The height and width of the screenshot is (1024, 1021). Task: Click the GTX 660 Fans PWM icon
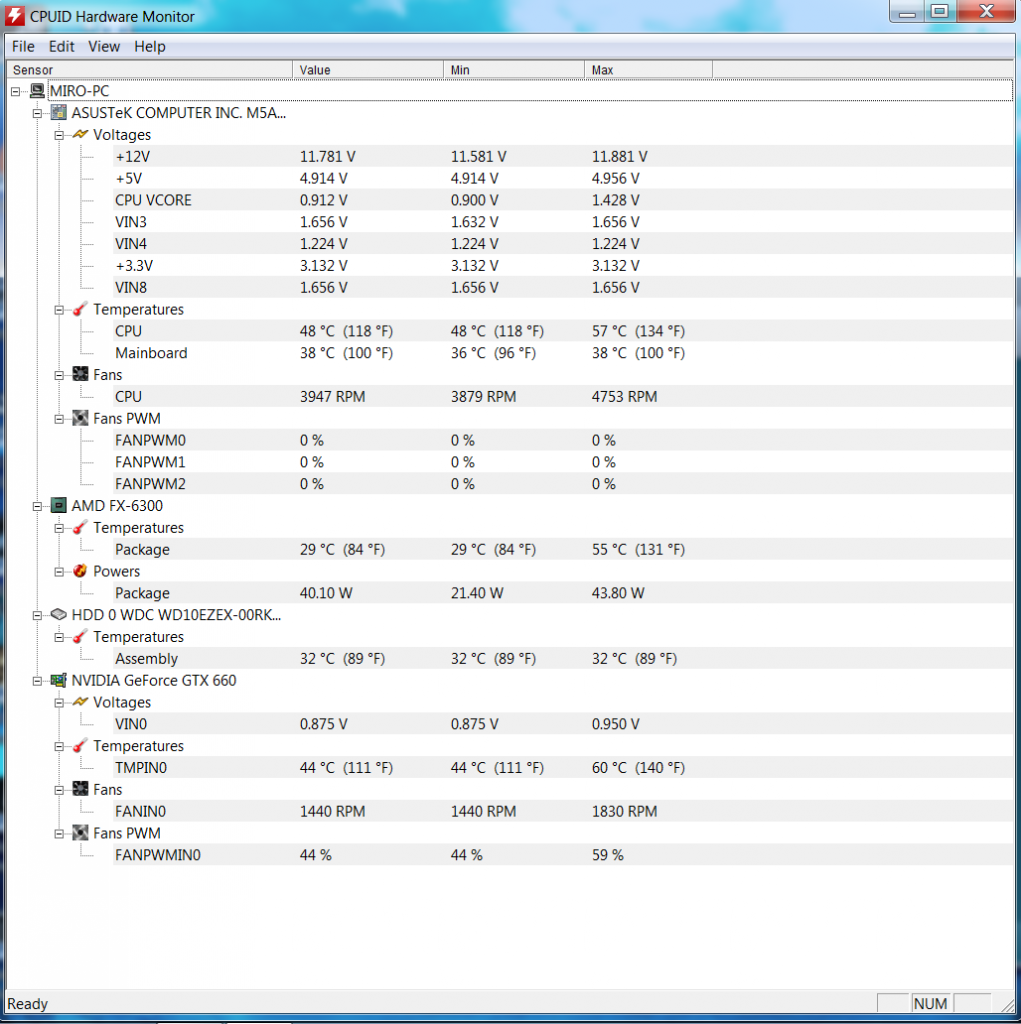(80, 833)
